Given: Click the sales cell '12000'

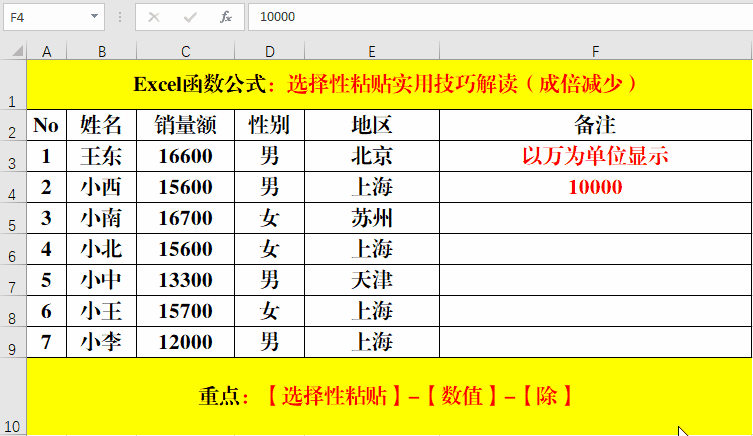Looking at the screenshot, I should coord(185,342).
